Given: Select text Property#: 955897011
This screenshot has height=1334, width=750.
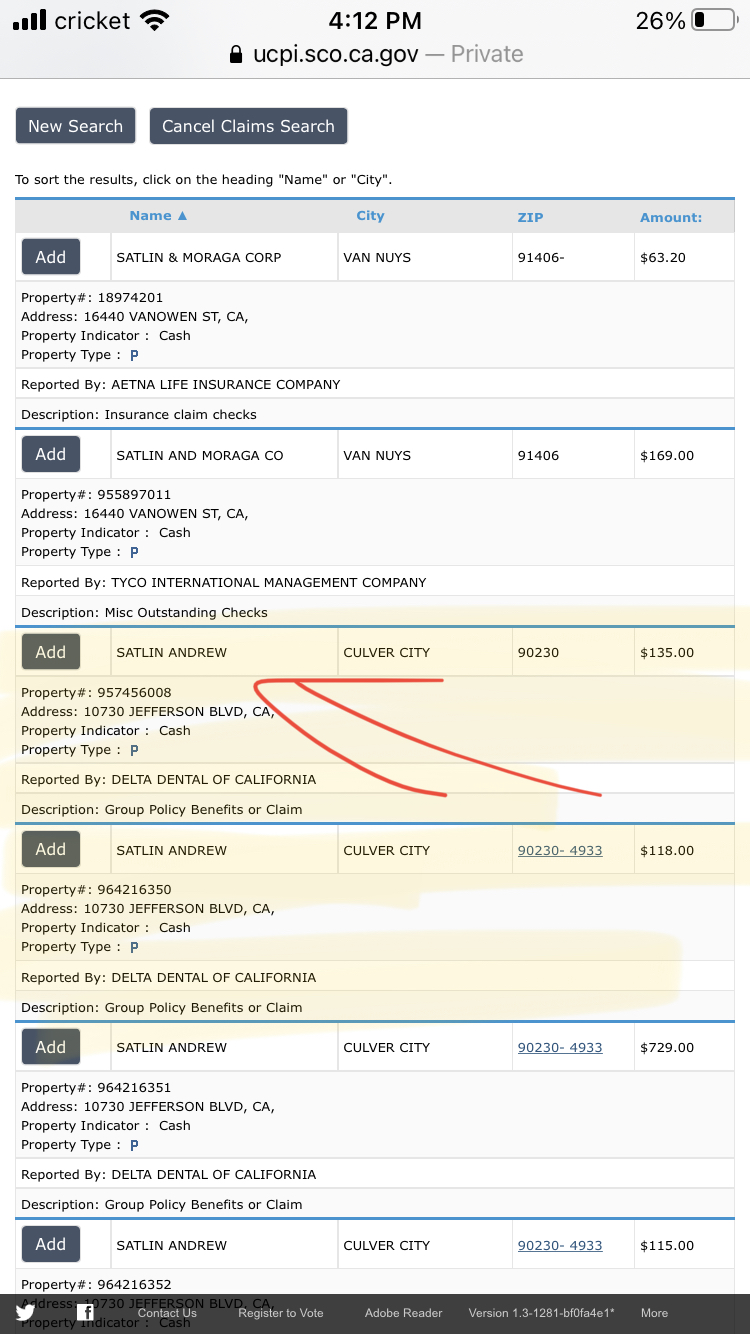Looking at the screenshot, I should pos(96,494).
